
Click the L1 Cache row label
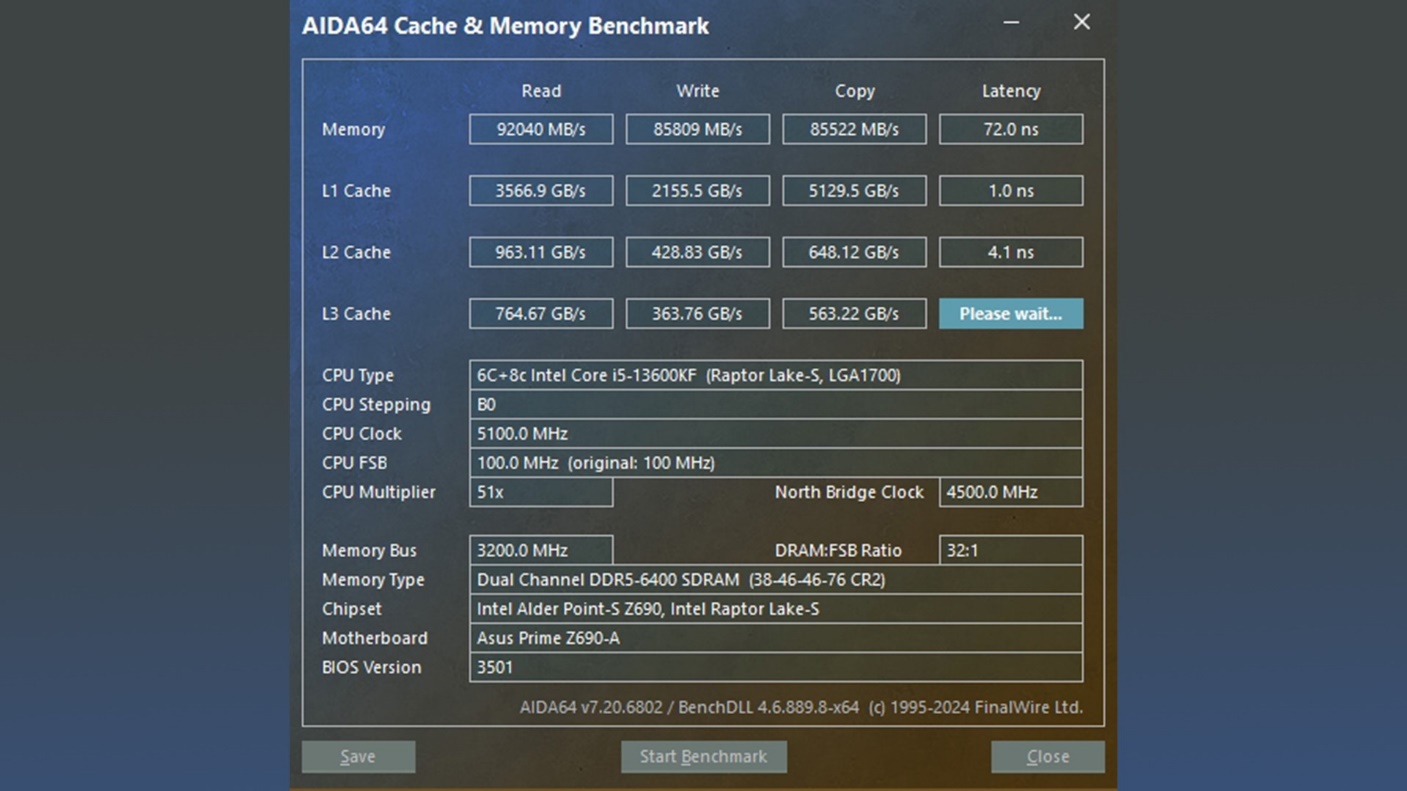(x=356, y=191)
